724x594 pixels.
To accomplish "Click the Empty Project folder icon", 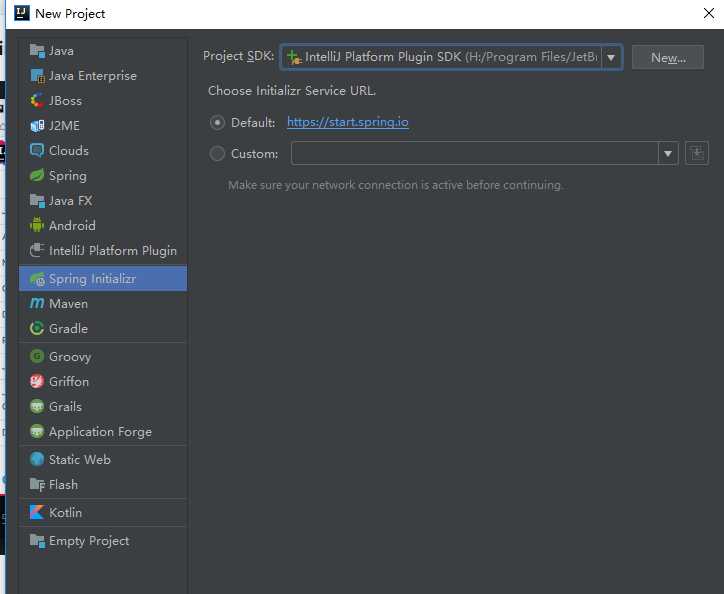I will tap(37, 540).
